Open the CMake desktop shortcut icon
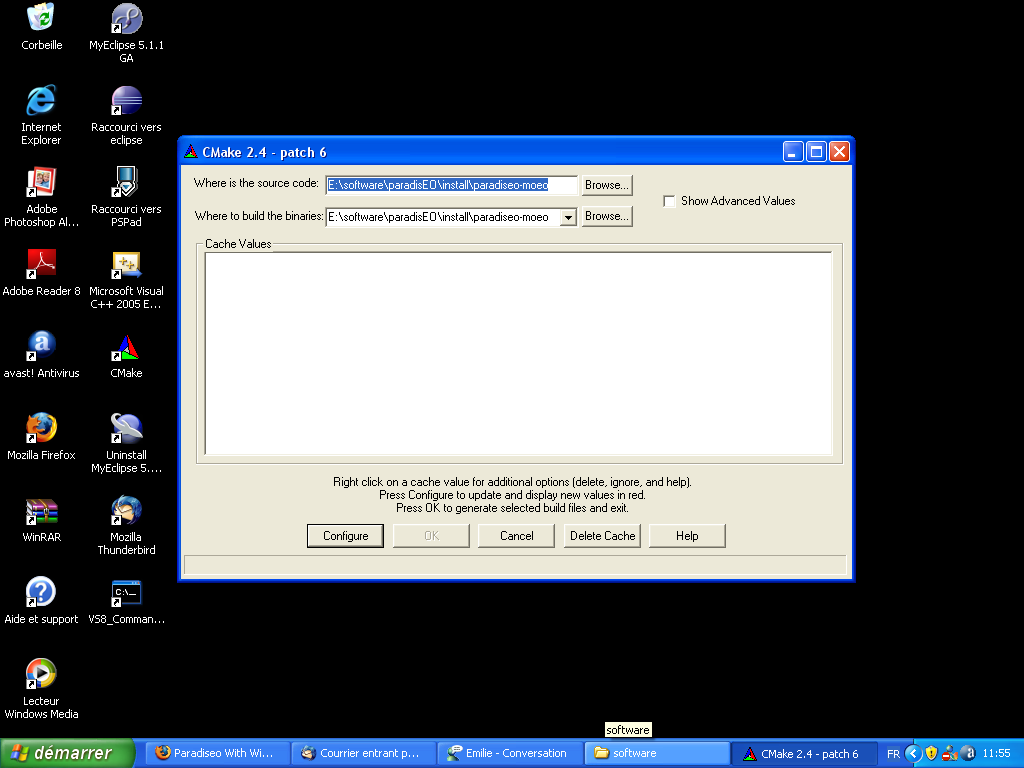Image resolution: width=1024 pixels, height=768 pixels. tap(126, 348)
